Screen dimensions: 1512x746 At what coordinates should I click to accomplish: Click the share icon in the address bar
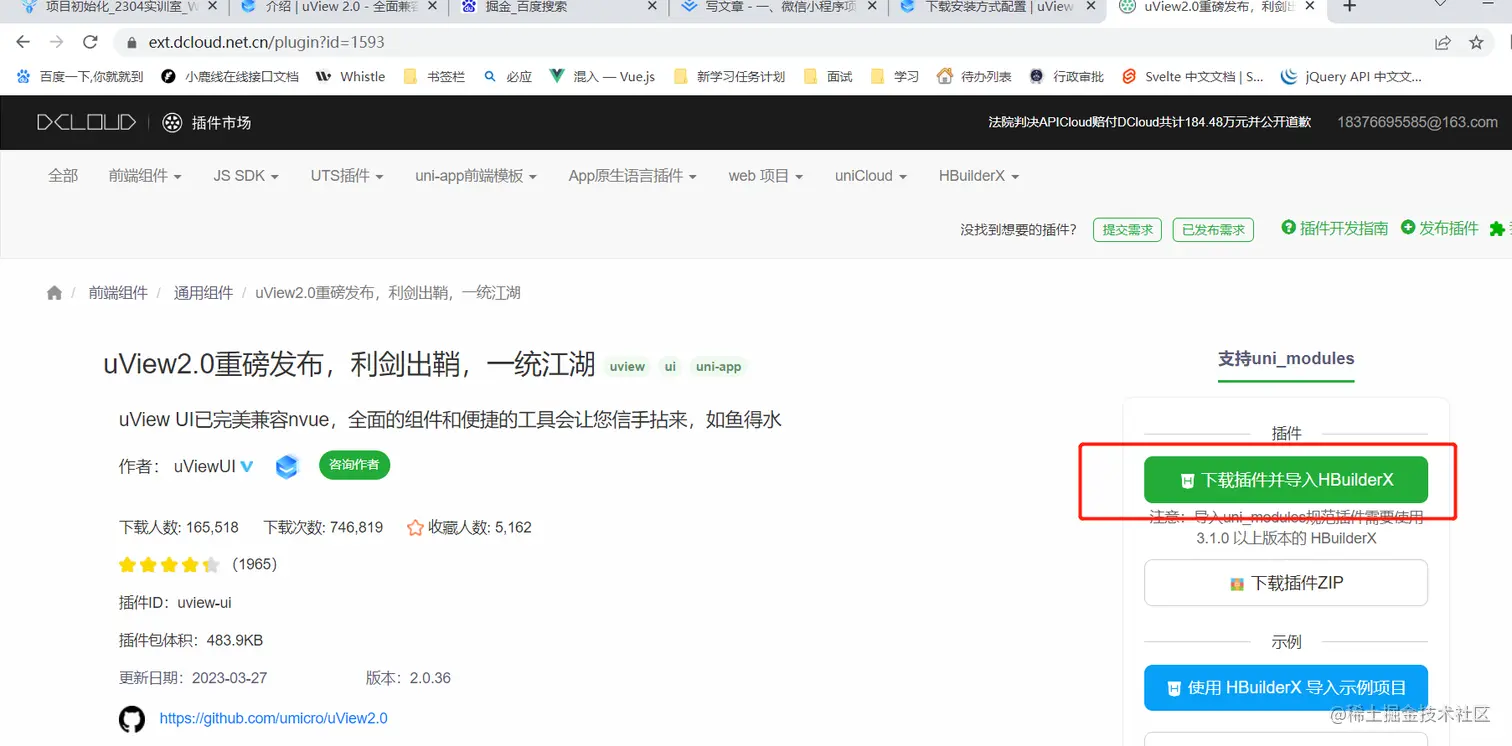(x=1442, y=42)
